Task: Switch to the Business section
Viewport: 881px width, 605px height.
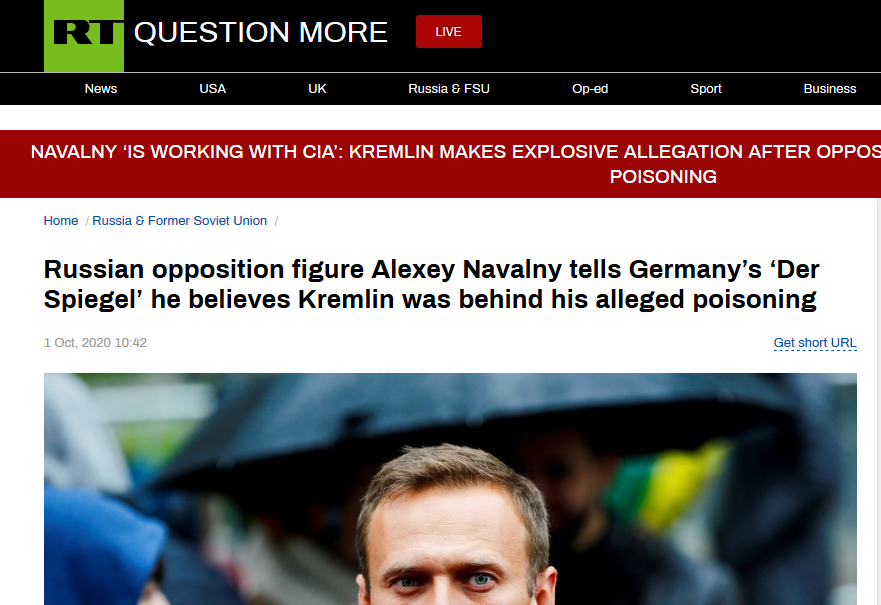Action: (x=830, y=89)
